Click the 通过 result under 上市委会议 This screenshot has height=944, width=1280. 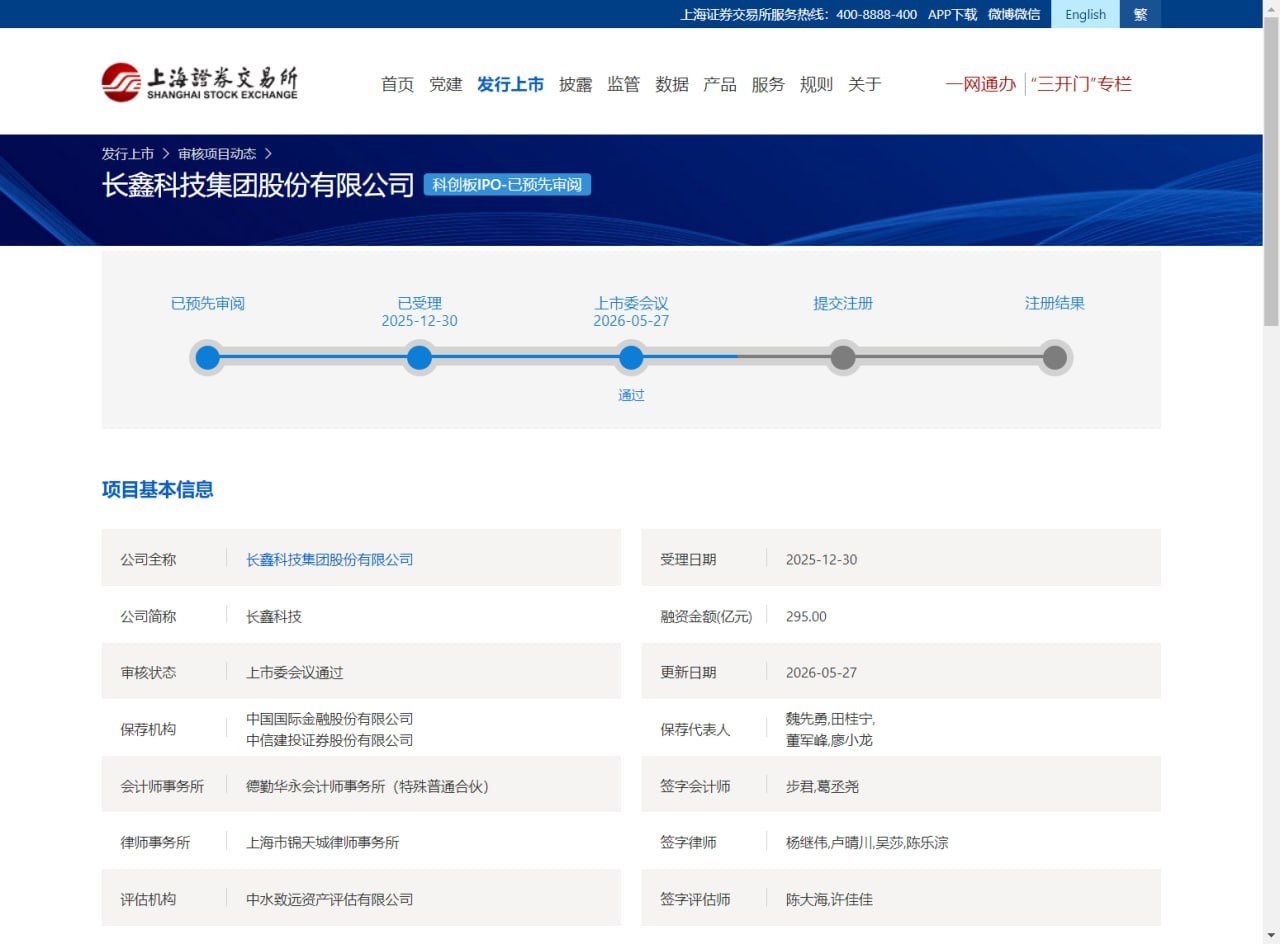[631, 395]
